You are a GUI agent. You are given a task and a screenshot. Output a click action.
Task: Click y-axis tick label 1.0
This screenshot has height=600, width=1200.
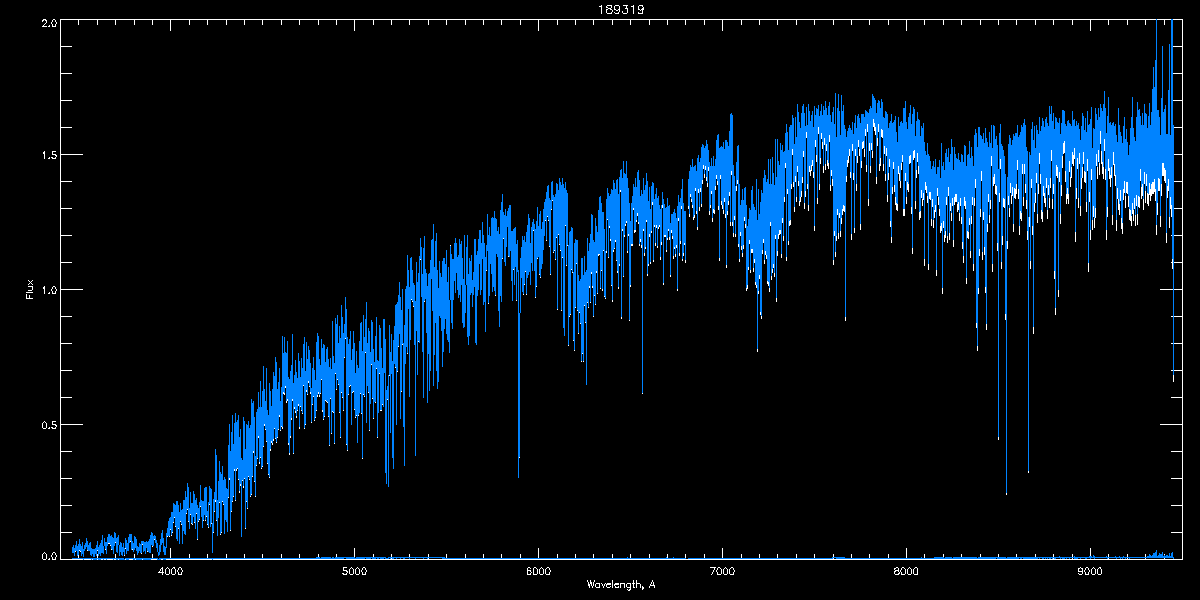(48, 290)
